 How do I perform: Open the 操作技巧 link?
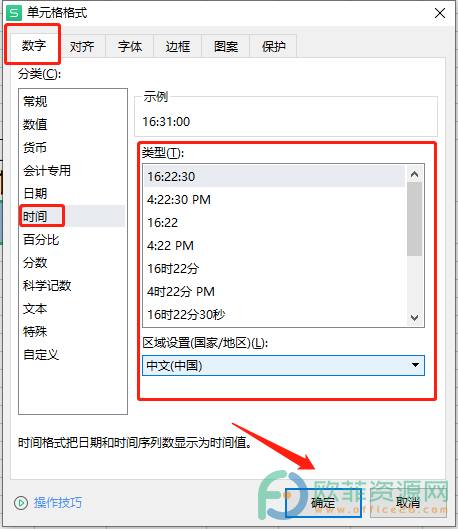[58, 503]
